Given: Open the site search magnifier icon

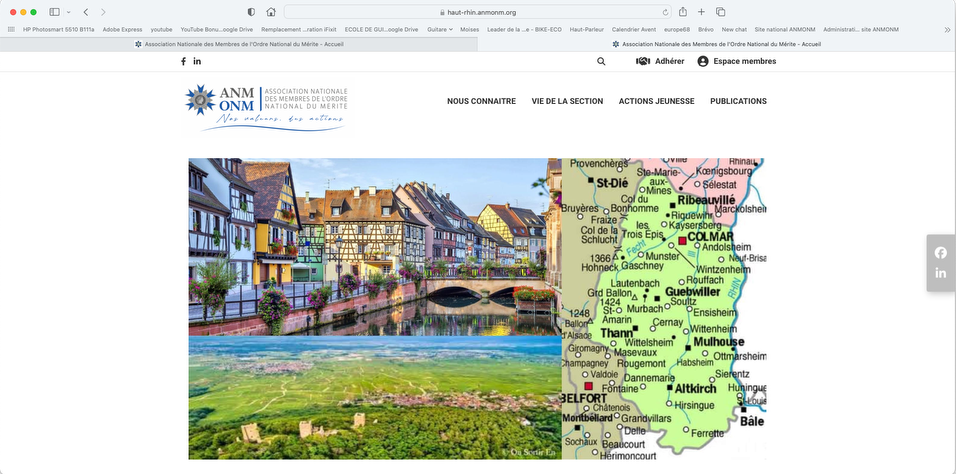Looking at the screenshot, I should coord(601,62).
